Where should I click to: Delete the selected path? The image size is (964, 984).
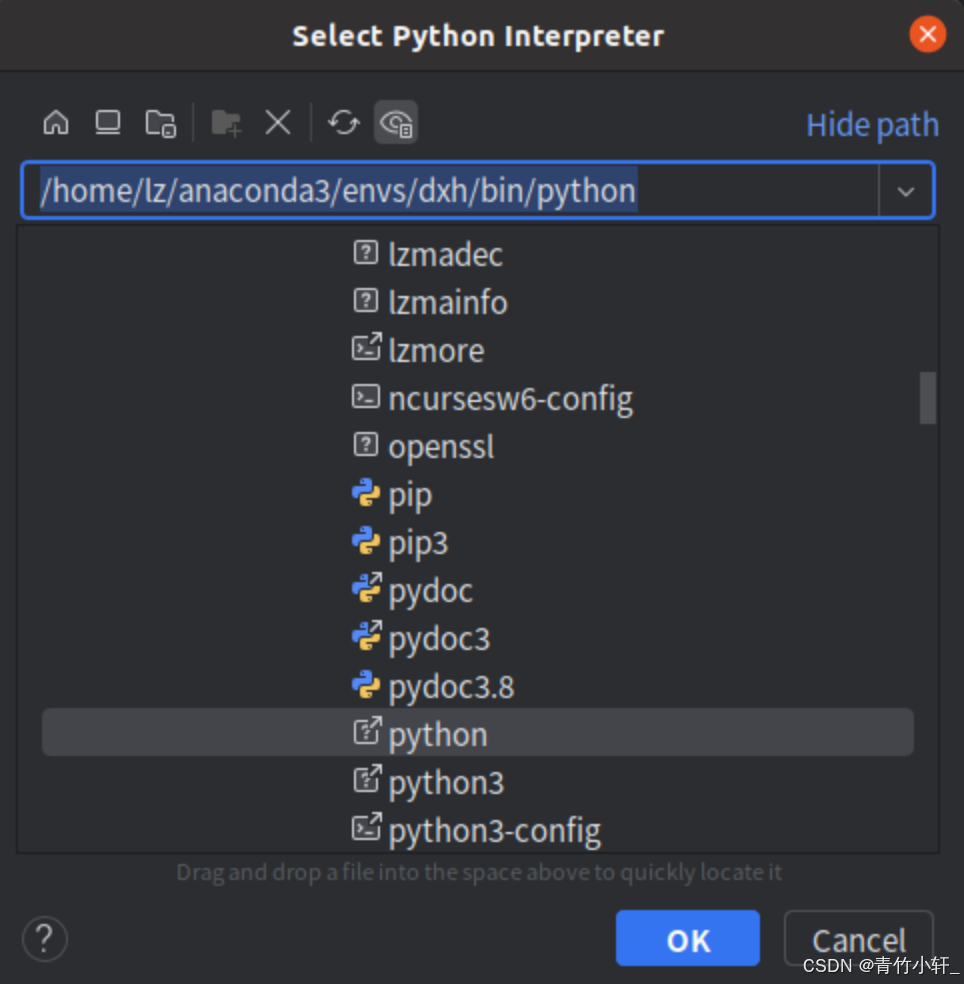(277, 122)
